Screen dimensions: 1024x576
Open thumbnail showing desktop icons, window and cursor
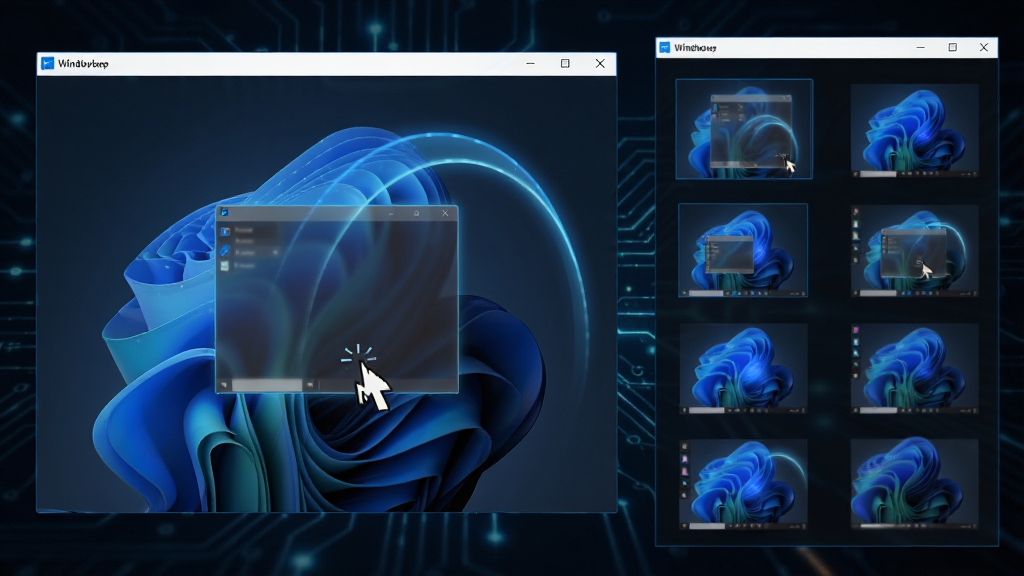coord(914,251)
